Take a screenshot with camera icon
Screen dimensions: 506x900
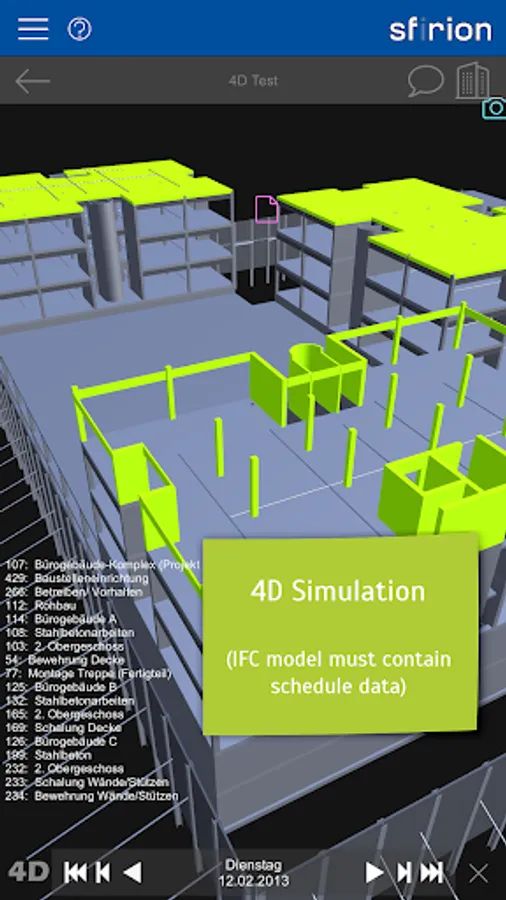[x=494, y=108]
